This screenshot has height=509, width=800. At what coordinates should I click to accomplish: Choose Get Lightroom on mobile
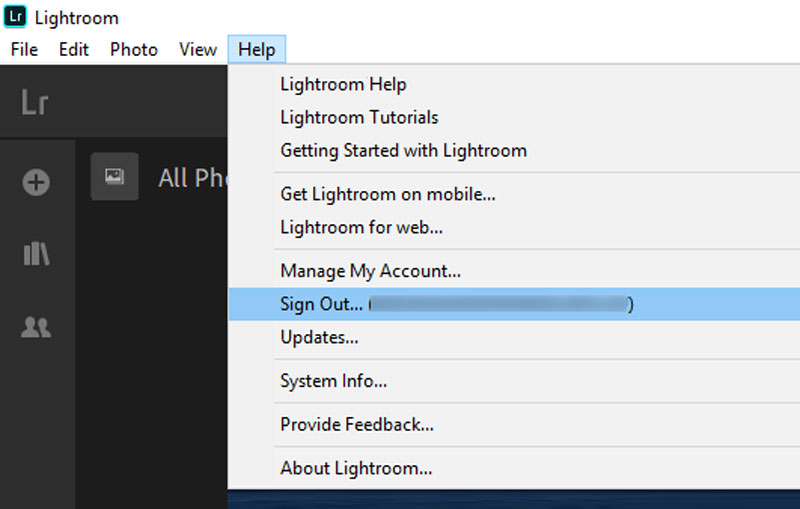point(514,194)
